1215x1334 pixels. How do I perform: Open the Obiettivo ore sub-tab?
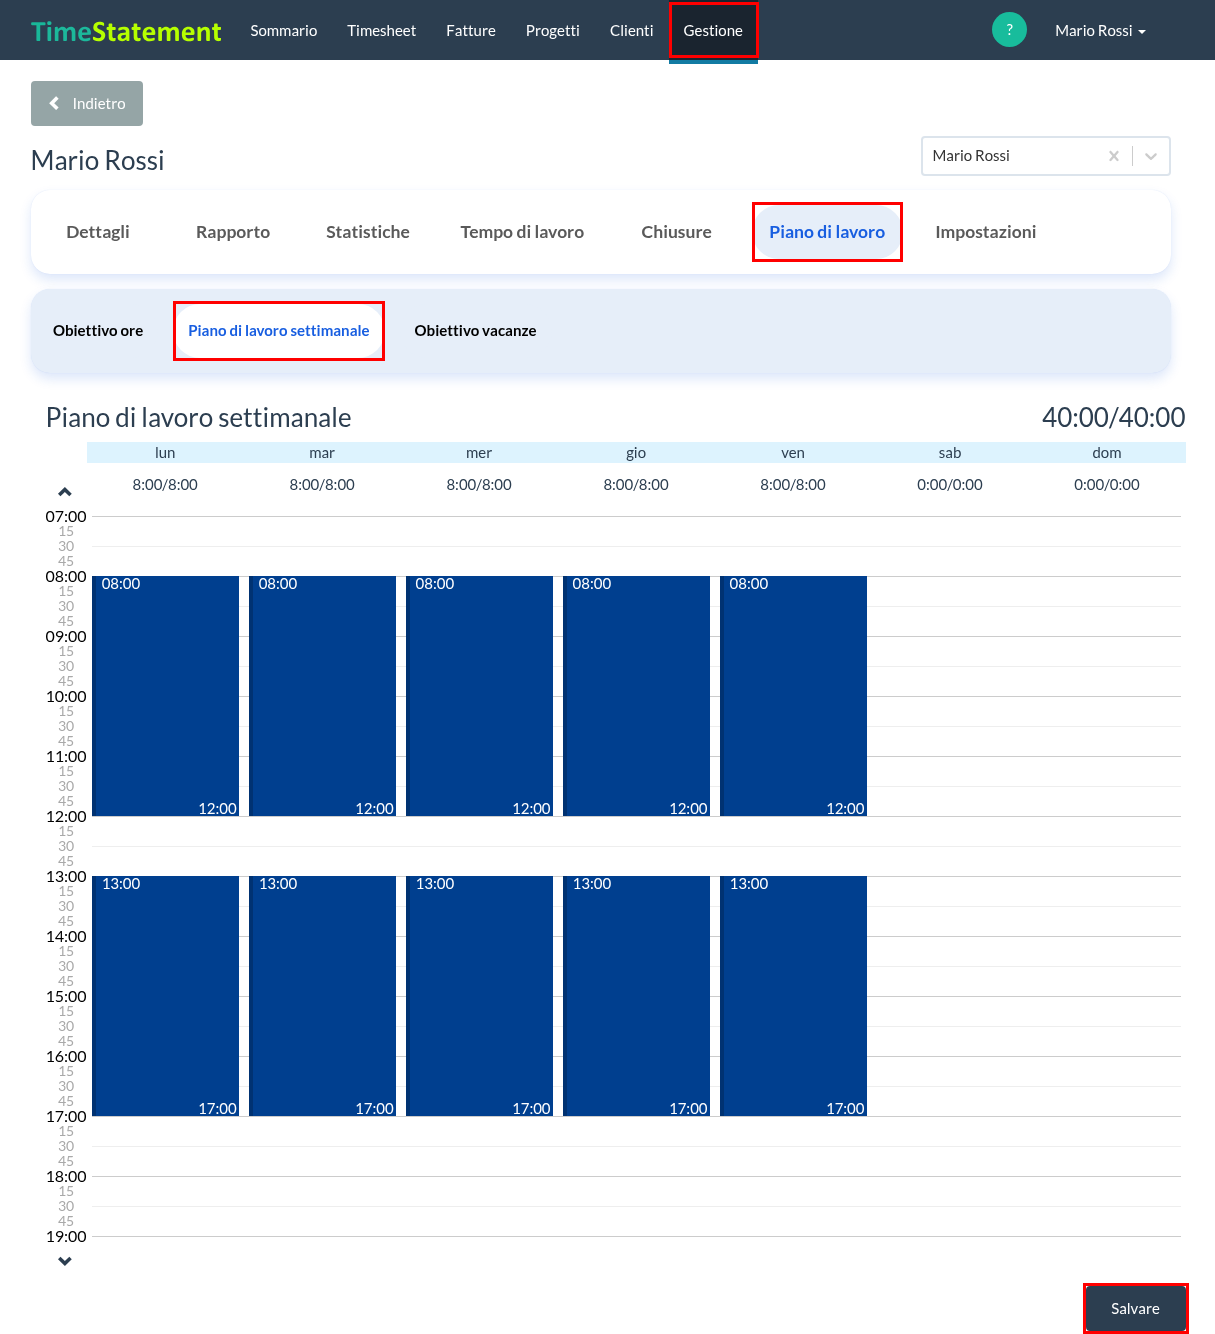pos(98,331)
